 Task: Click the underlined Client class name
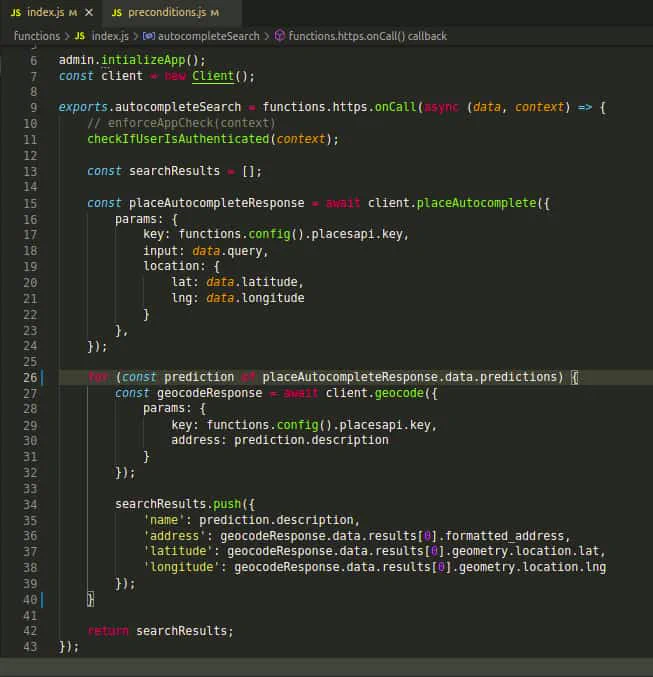coord(213,76)
